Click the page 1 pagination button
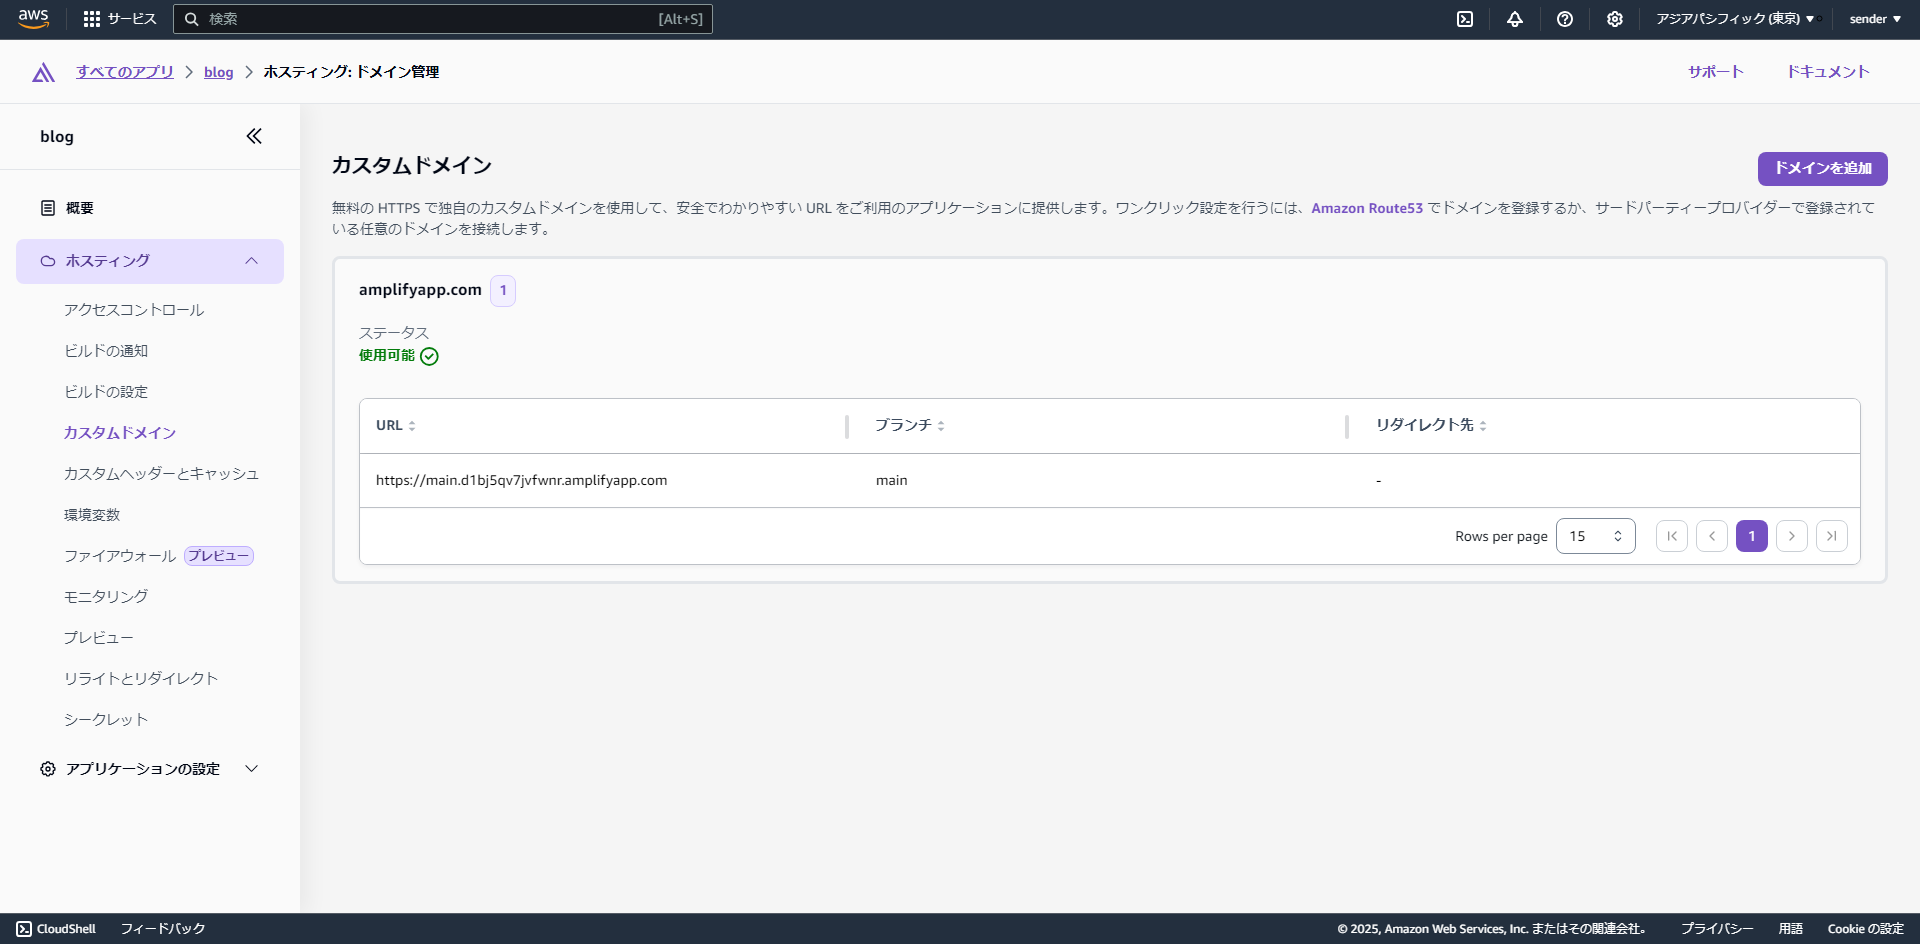The width and height of the screenshot is (1920, 944). (1752, 536)
